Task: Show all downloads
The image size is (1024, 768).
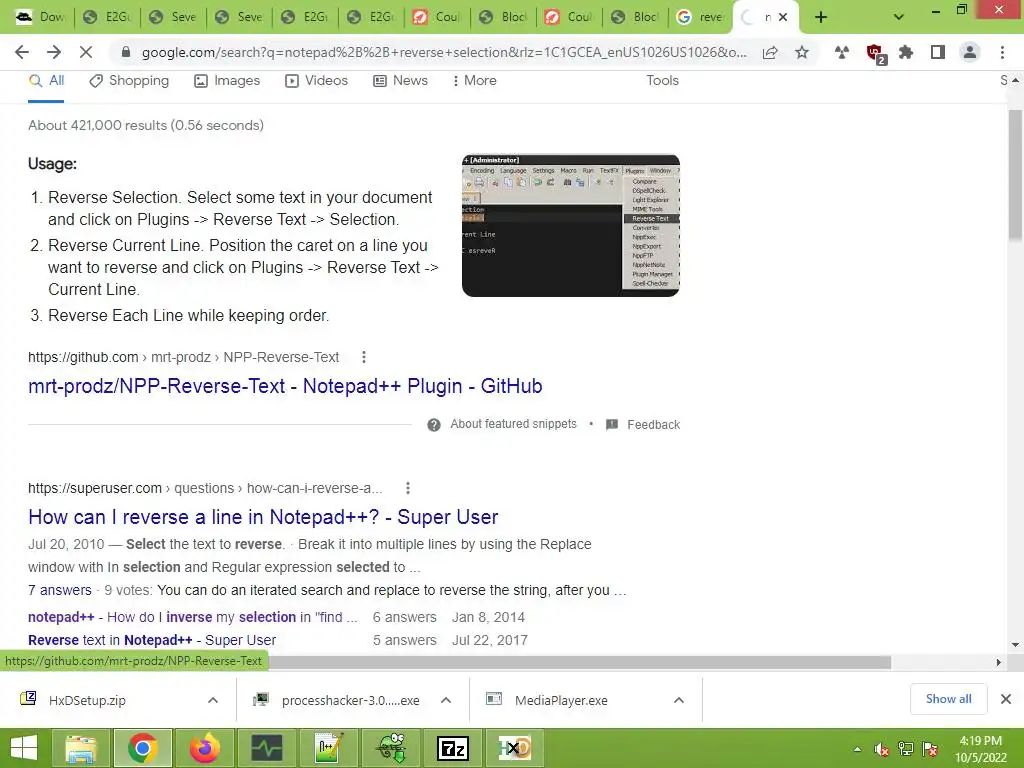Action: point(948,699)
